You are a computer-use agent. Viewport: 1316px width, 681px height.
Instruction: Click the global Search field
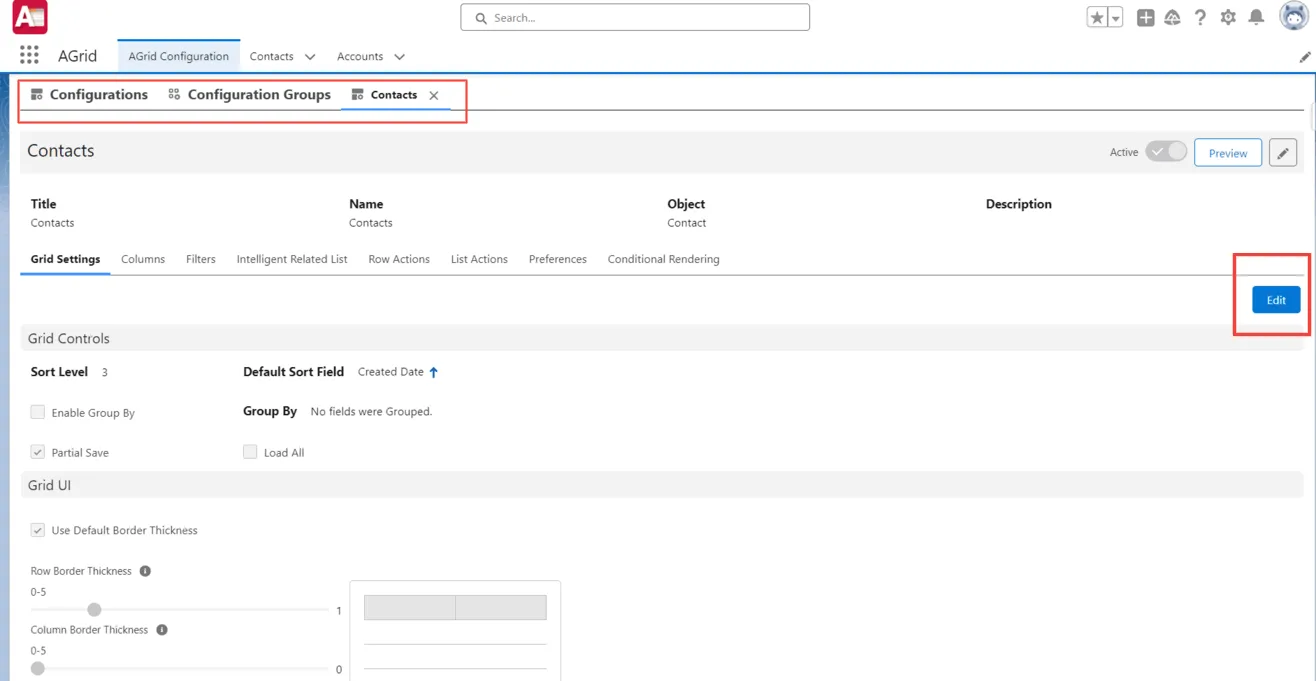pyautogui.click(x=635, y=18)
